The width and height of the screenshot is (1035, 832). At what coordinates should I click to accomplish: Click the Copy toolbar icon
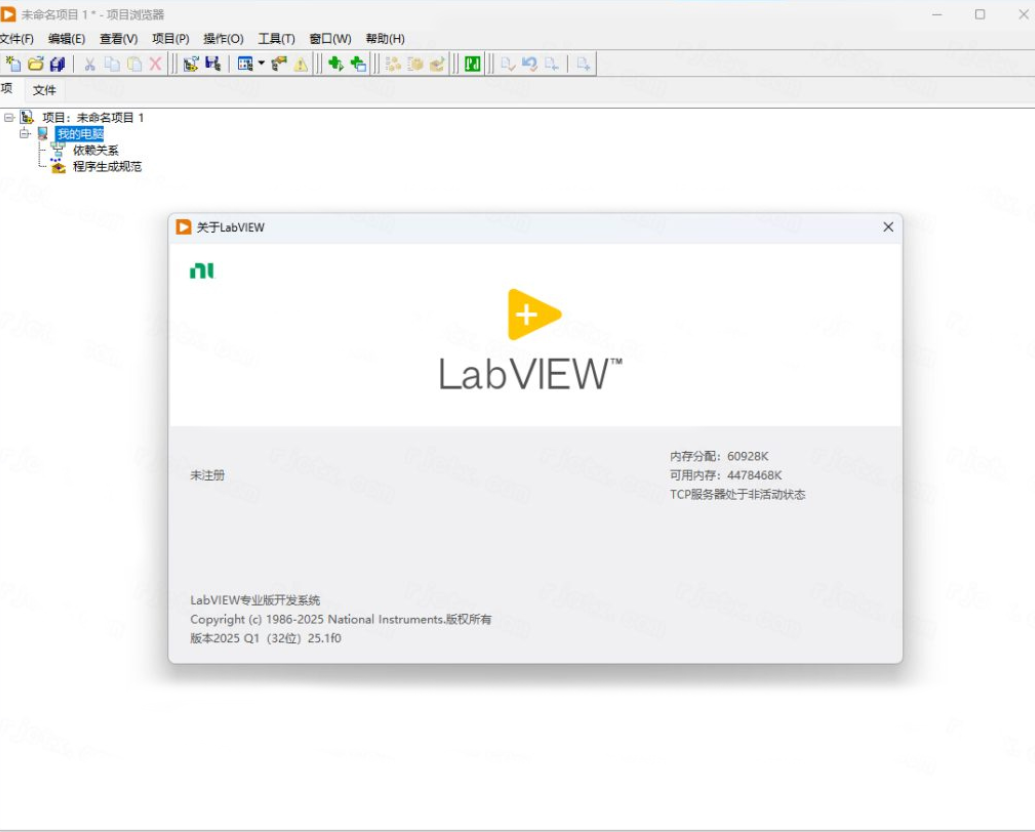tap(112, 64)
